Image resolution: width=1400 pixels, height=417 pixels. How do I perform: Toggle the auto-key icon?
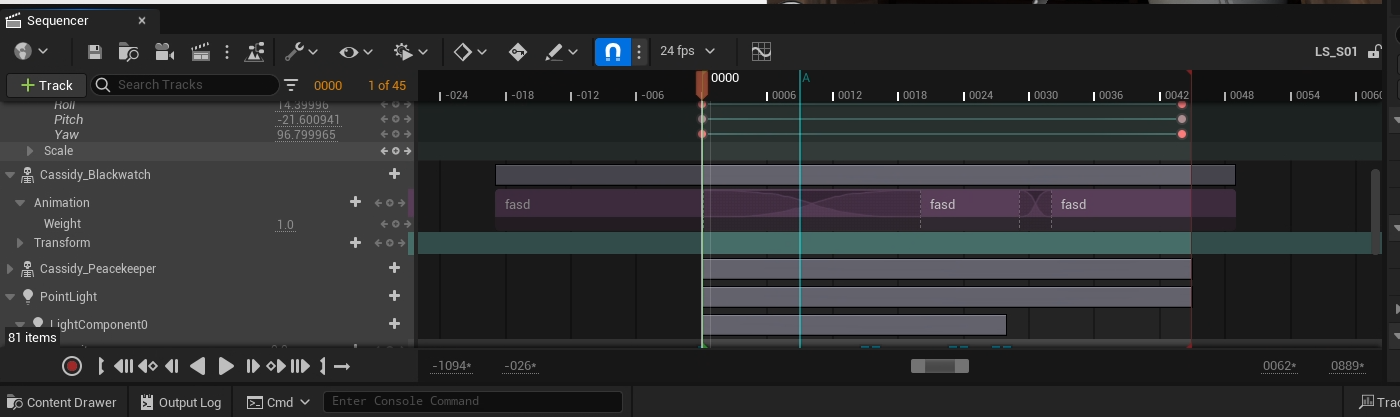[518, 51]
